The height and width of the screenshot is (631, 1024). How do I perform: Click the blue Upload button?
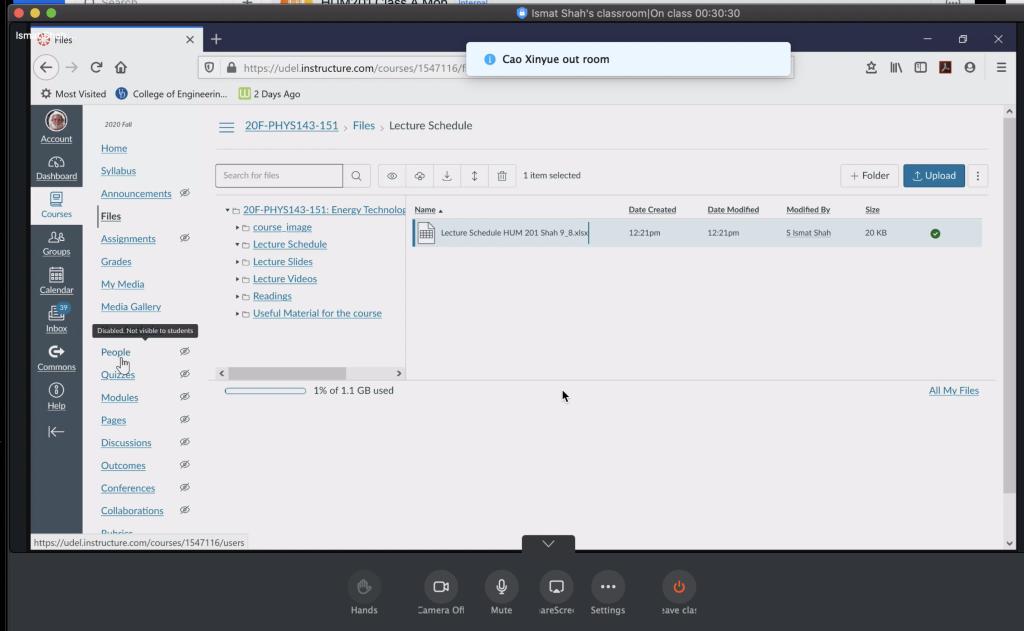934,176
